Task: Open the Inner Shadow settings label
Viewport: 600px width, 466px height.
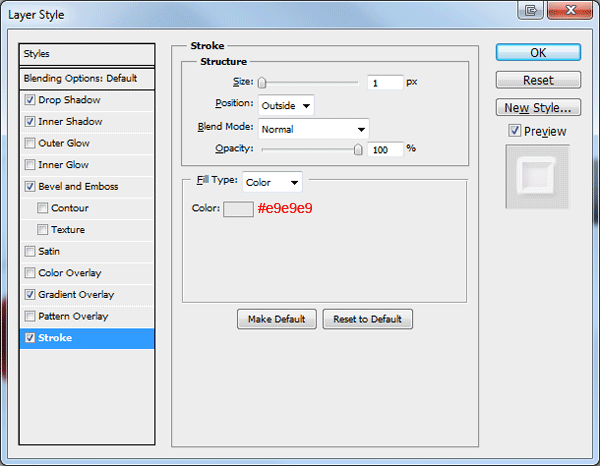Action: coord(70,122)
